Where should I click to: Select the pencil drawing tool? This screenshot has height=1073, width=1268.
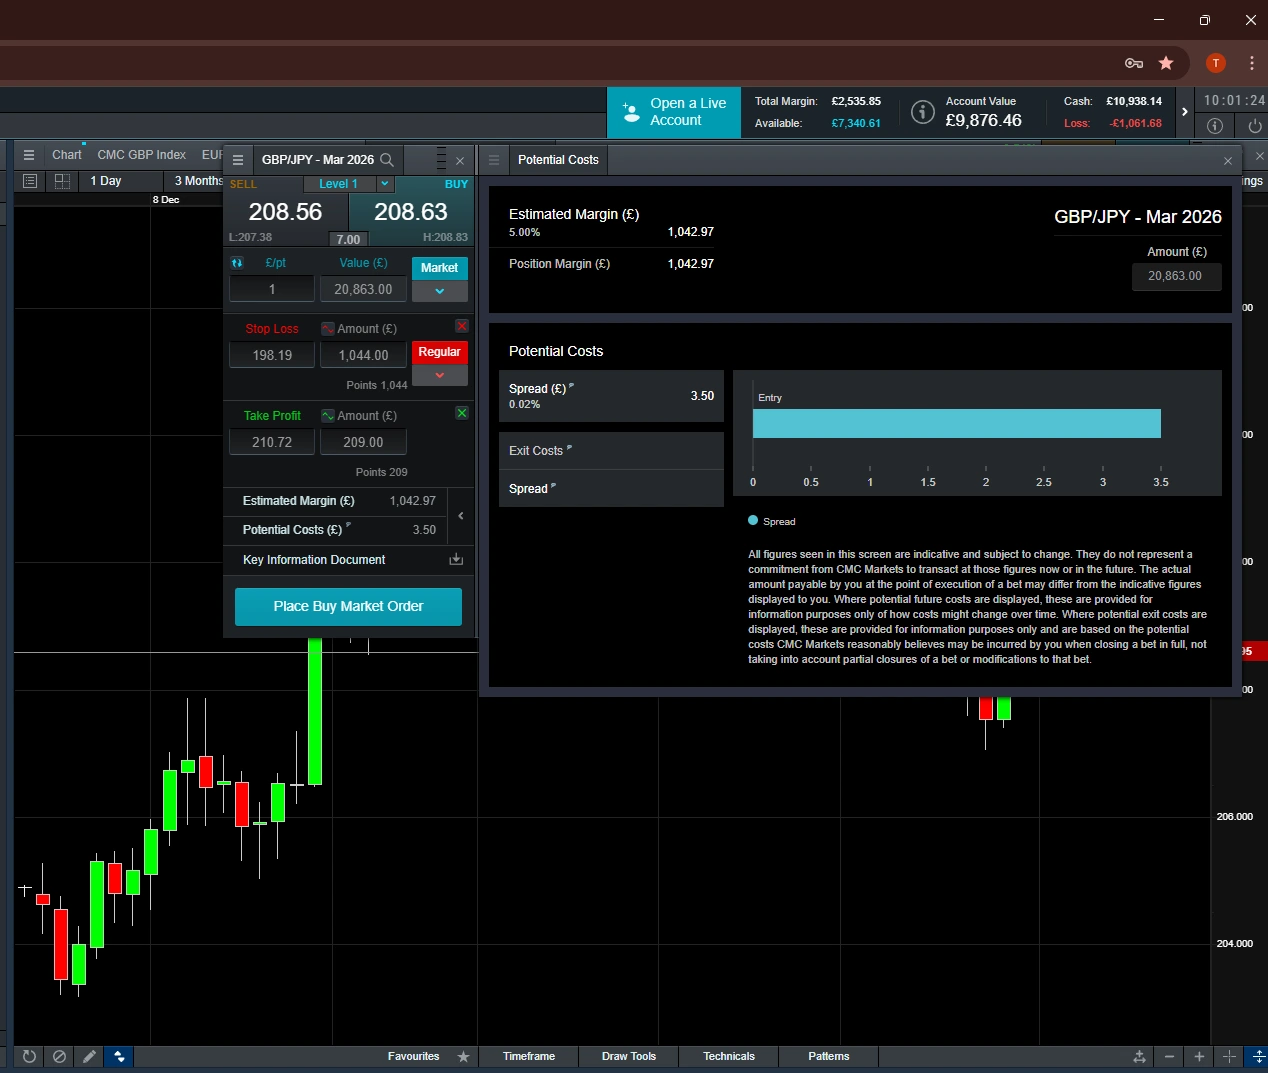coord(89,1057)
